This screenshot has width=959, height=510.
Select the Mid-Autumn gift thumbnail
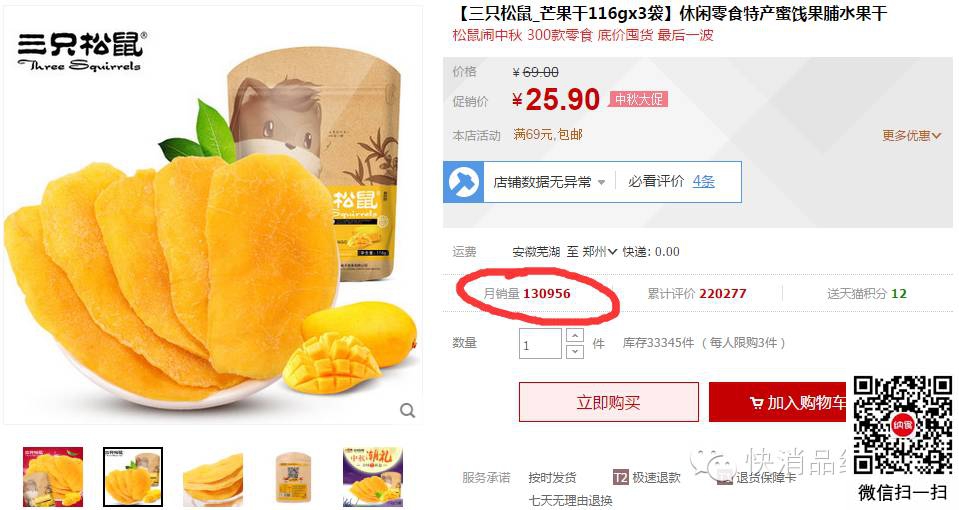pos(373,477)
